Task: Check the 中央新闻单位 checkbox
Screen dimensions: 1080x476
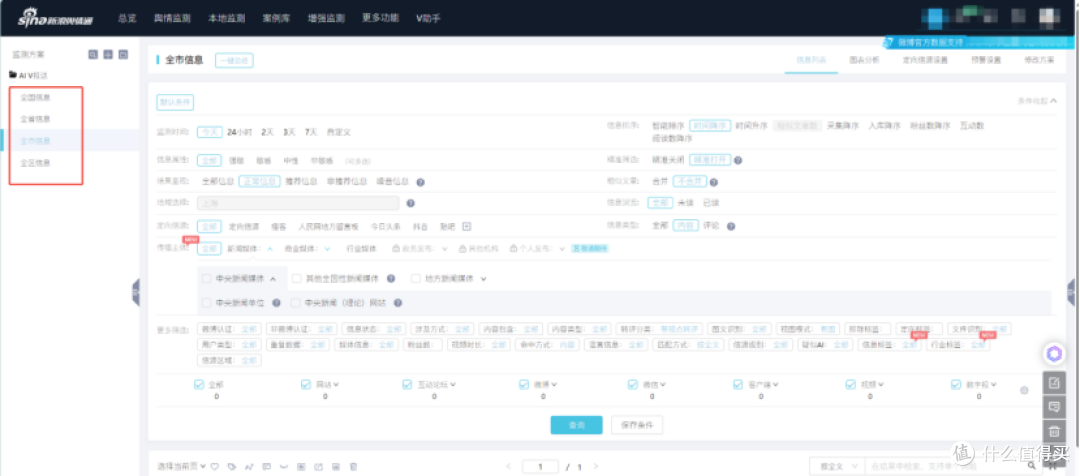Action: (x=206, y=302)
